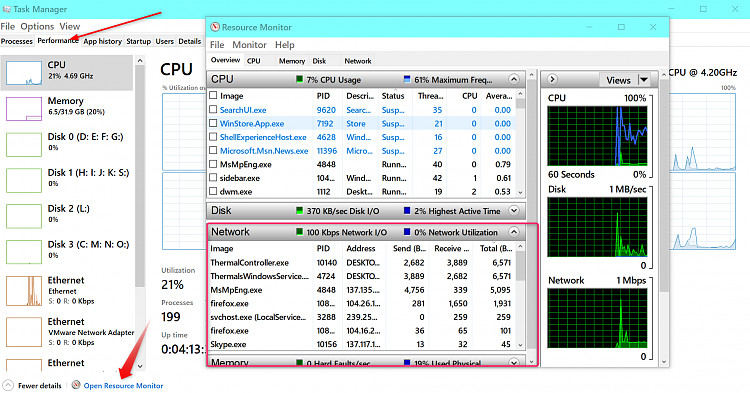The image size is (750, 393).
Task: Toggle the Image select-all checkbox in CPU table
Action: click(x=213, y=96)
